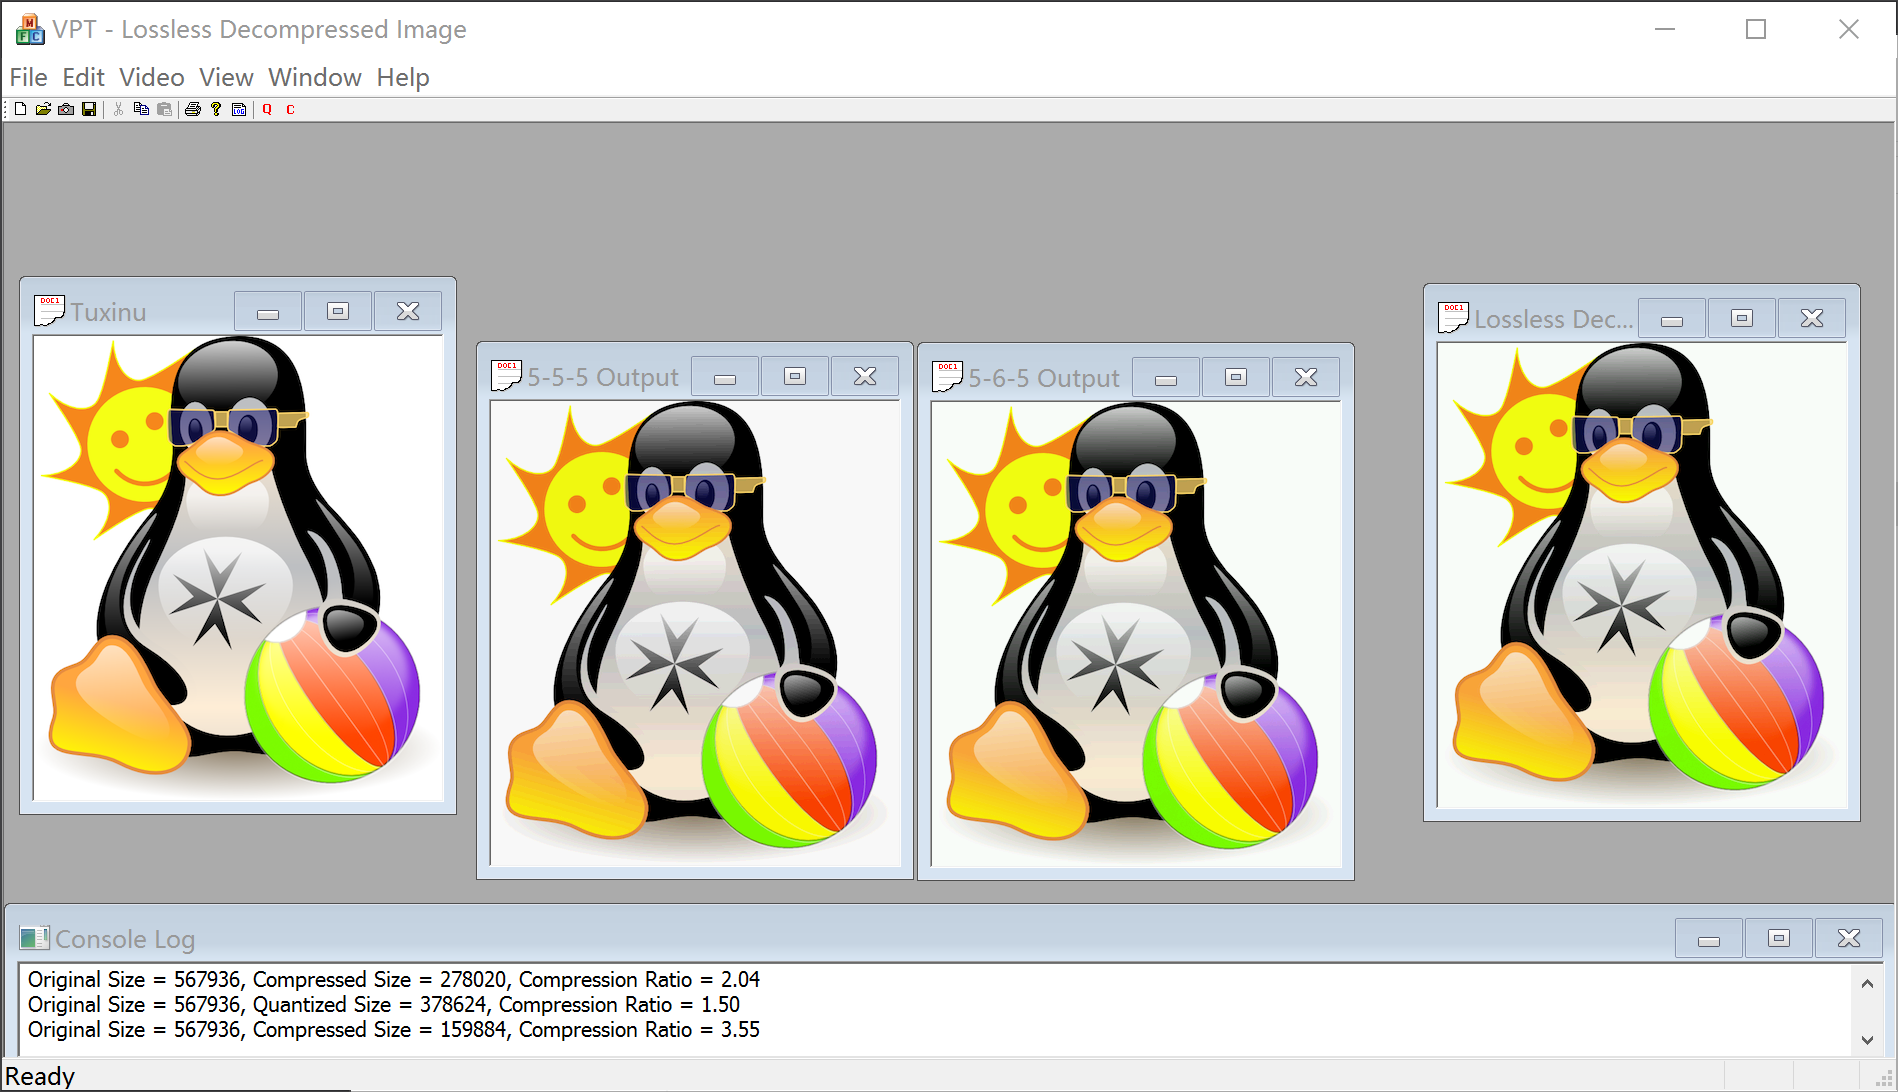1898x1092 pixels.
Task: Close the 5-5-5 Output window
Action: [x=865, y=377]
